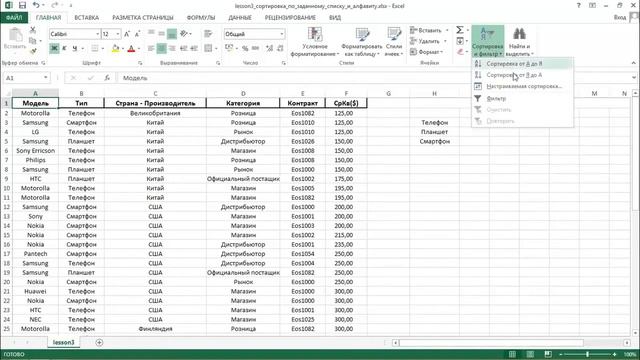Open the ФАЙЛ tab
The height and width of the screenshot is (360, 640).
tap(14, 18)
